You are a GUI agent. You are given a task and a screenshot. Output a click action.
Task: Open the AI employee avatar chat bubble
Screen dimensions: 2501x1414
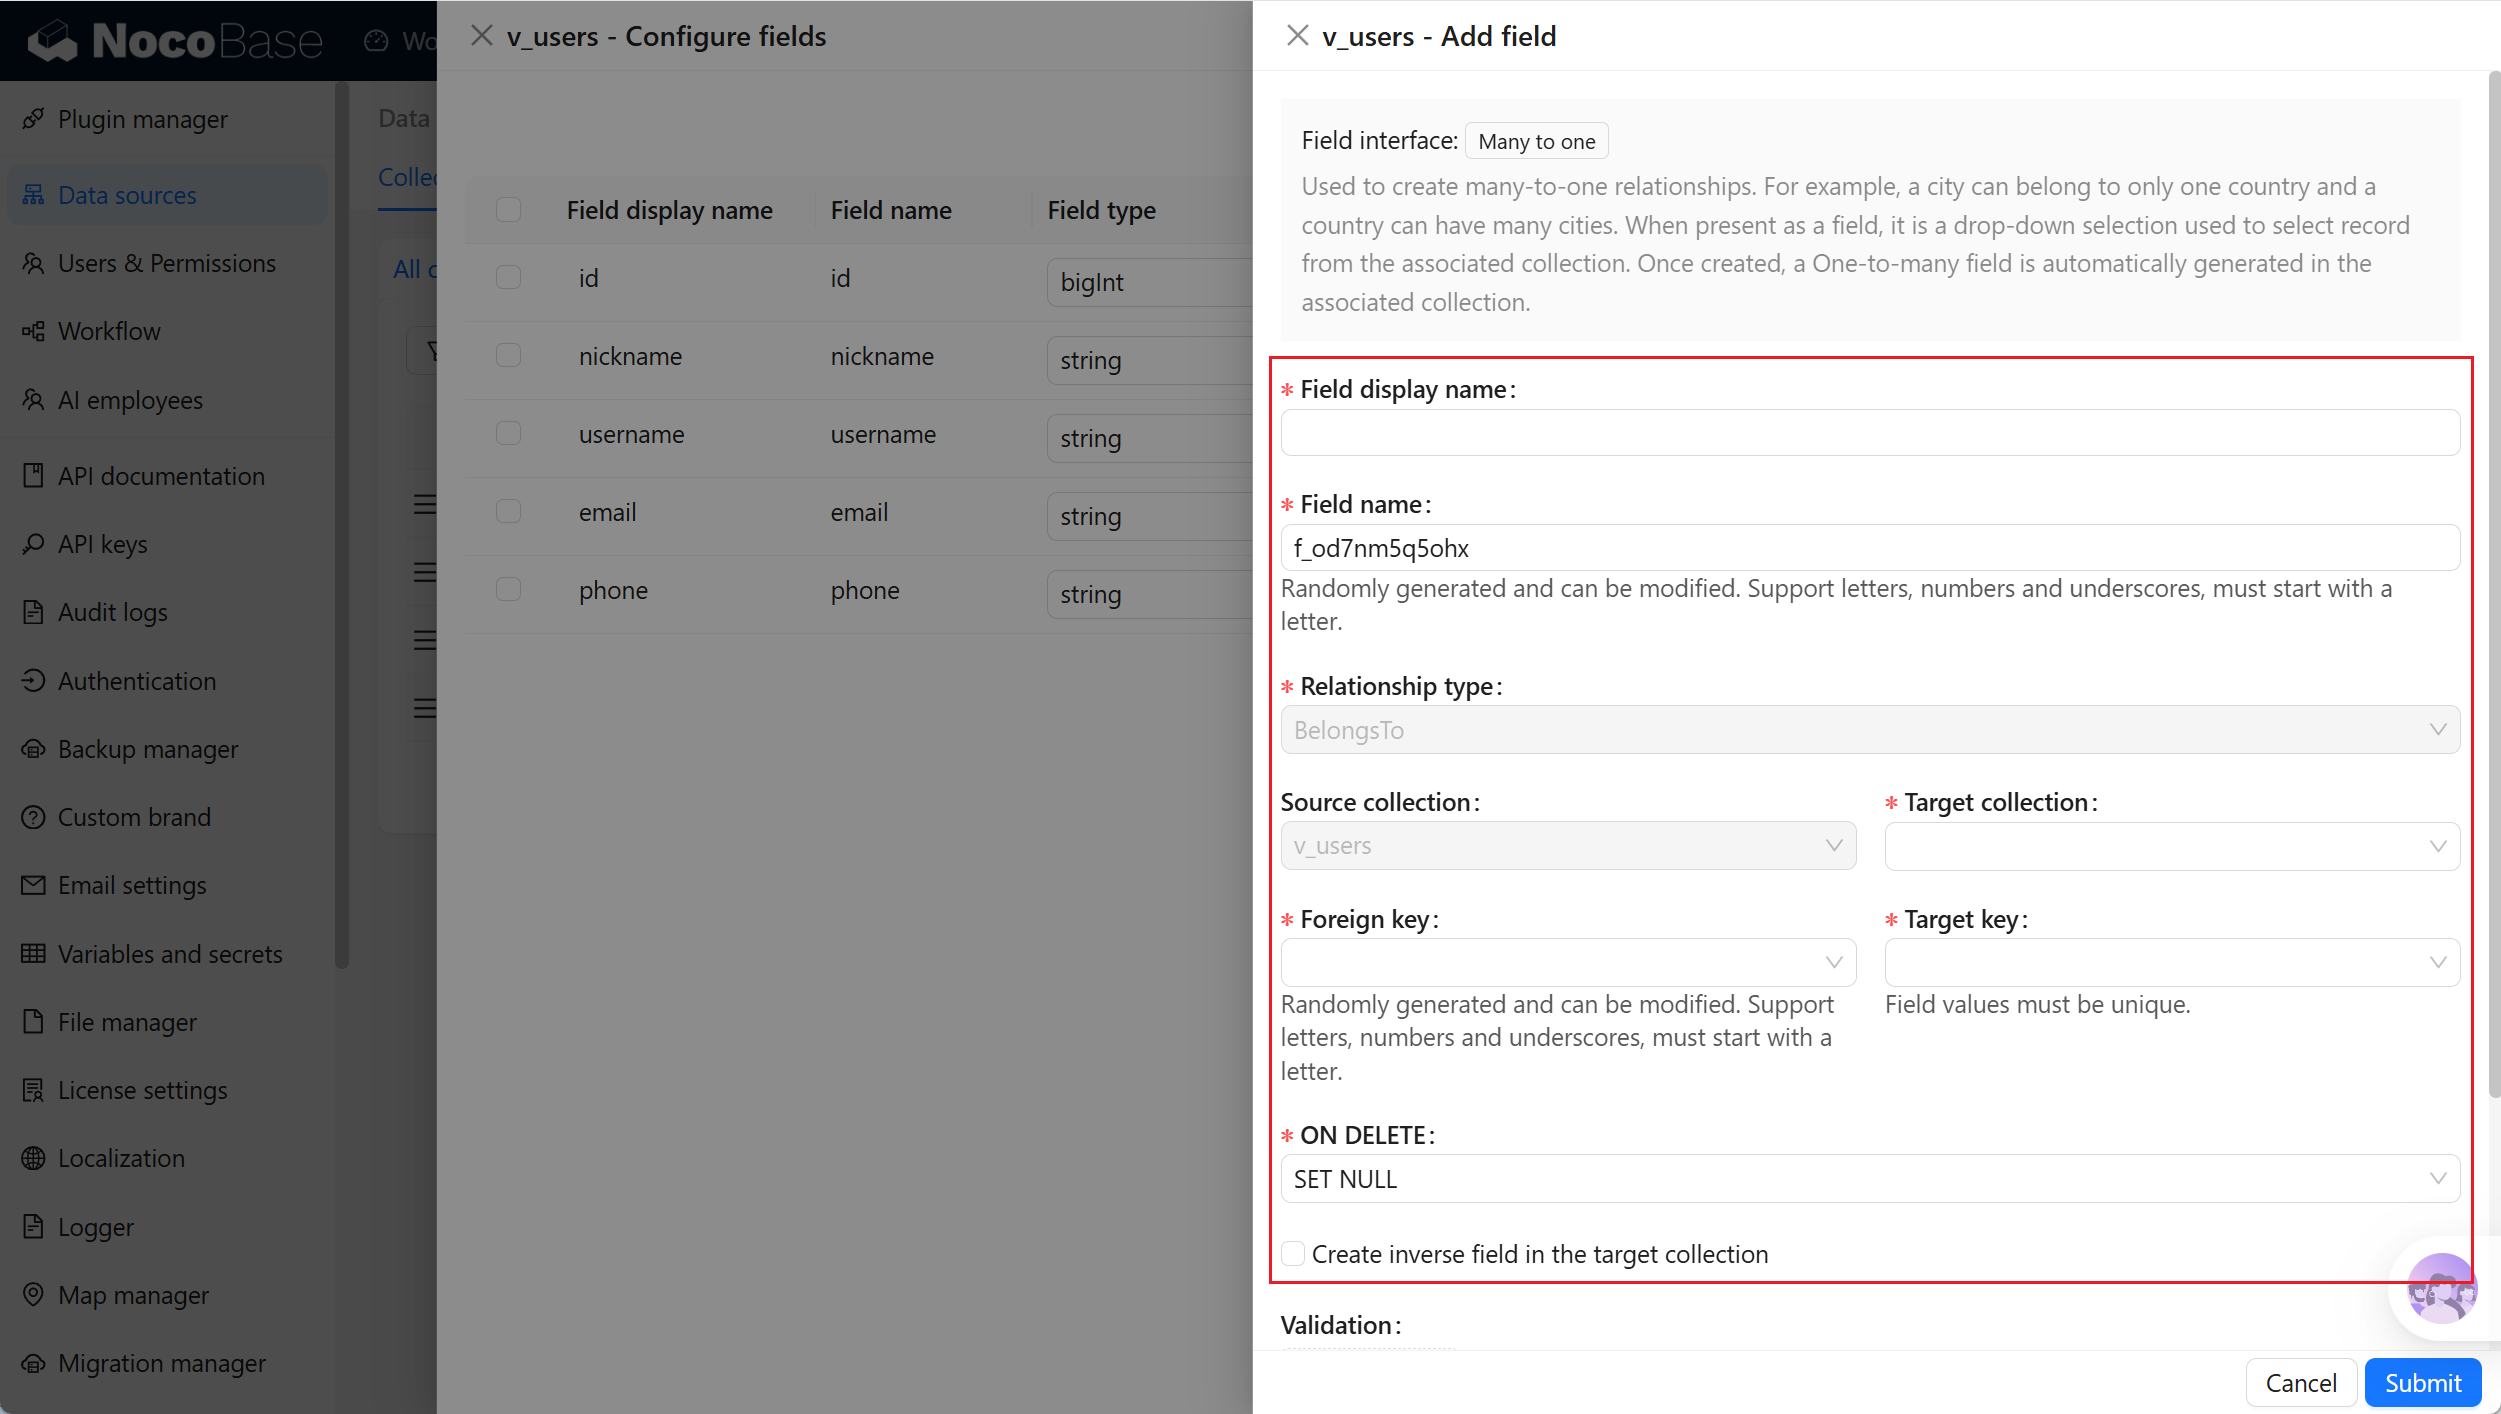pyautogui.click(x=2441, y=1289)
